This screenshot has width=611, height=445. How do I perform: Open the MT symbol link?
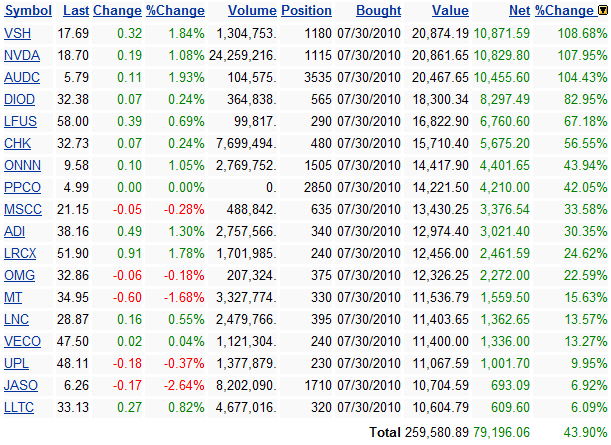pos(13,298)
